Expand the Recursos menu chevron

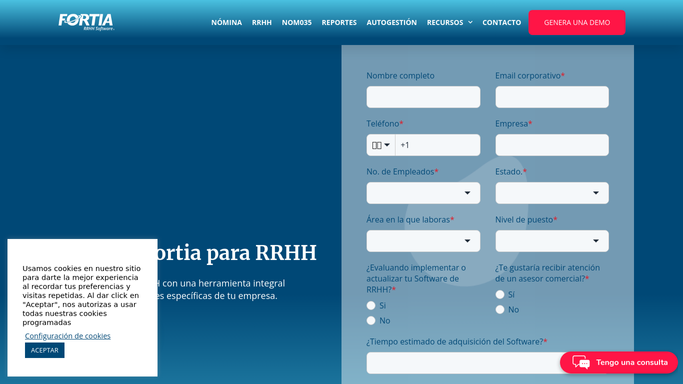tap(470, 22)
